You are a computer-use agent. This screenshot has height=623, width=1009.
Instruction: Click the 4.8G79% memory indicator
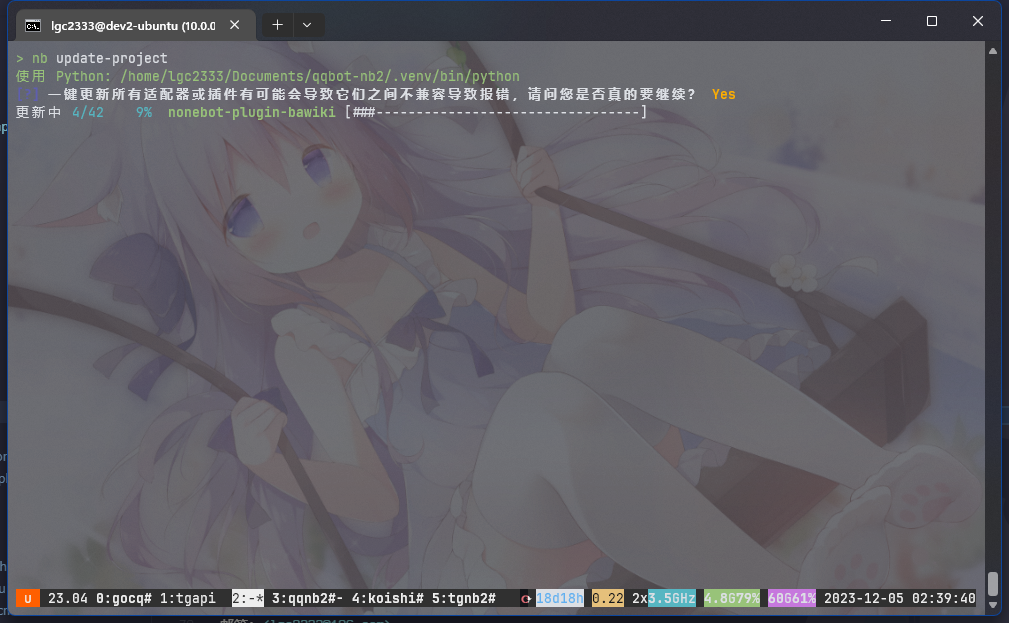pyautogui.click(x=732, y=599)
